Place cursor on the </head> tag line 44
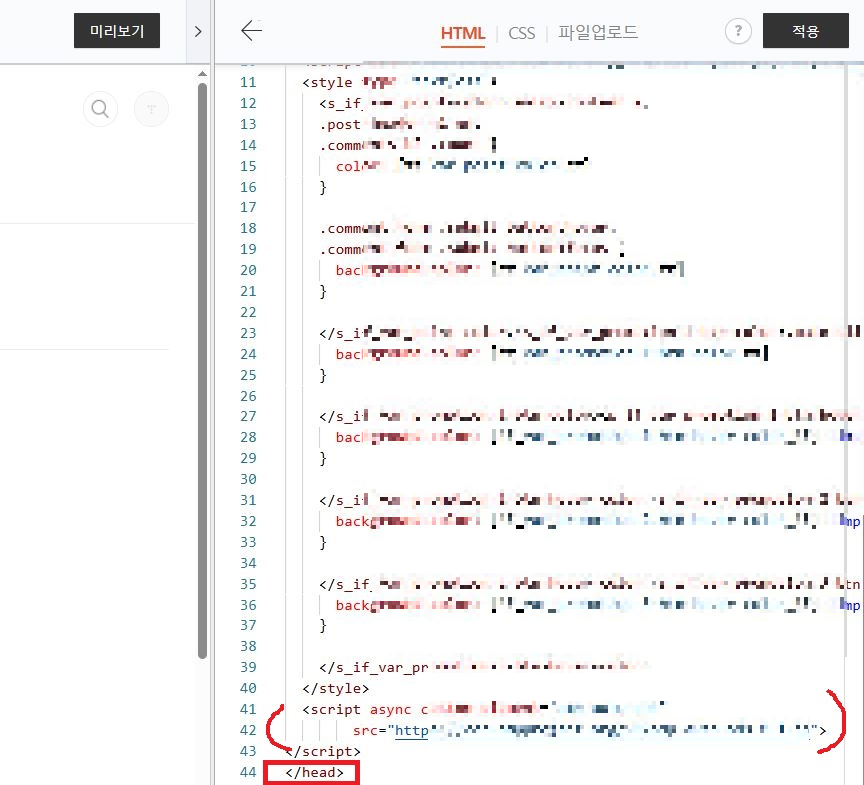 click(315, 772)
